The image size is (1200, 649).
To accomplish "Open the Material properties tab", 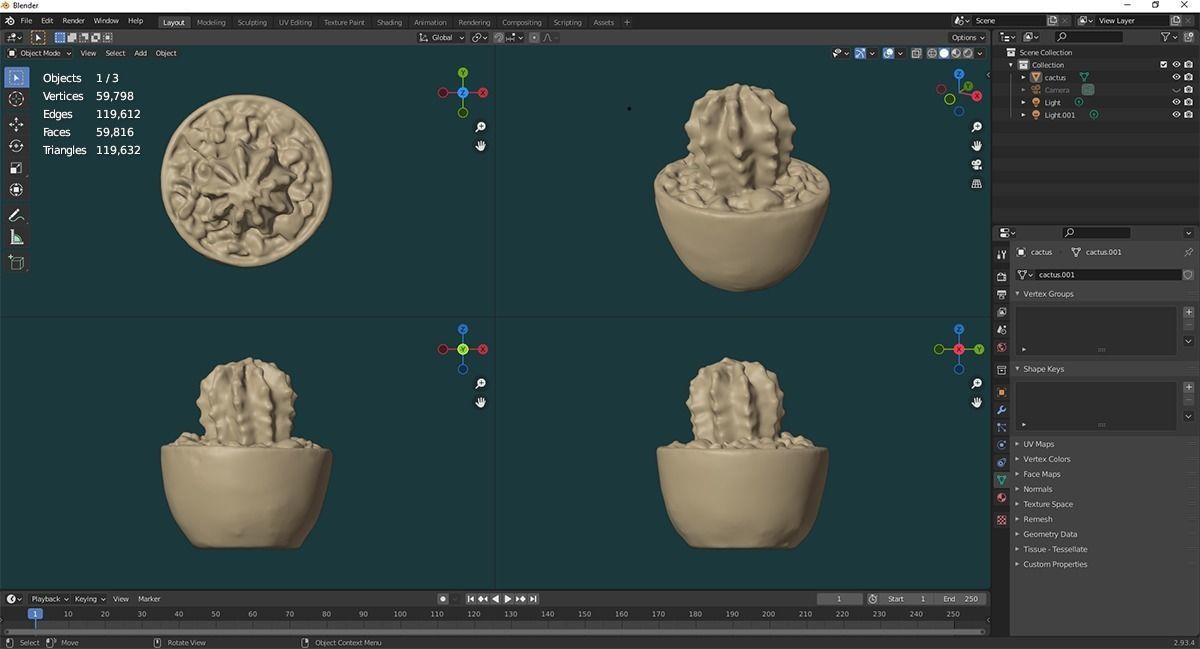I will pyautogui.click(x=1001, y=497).
